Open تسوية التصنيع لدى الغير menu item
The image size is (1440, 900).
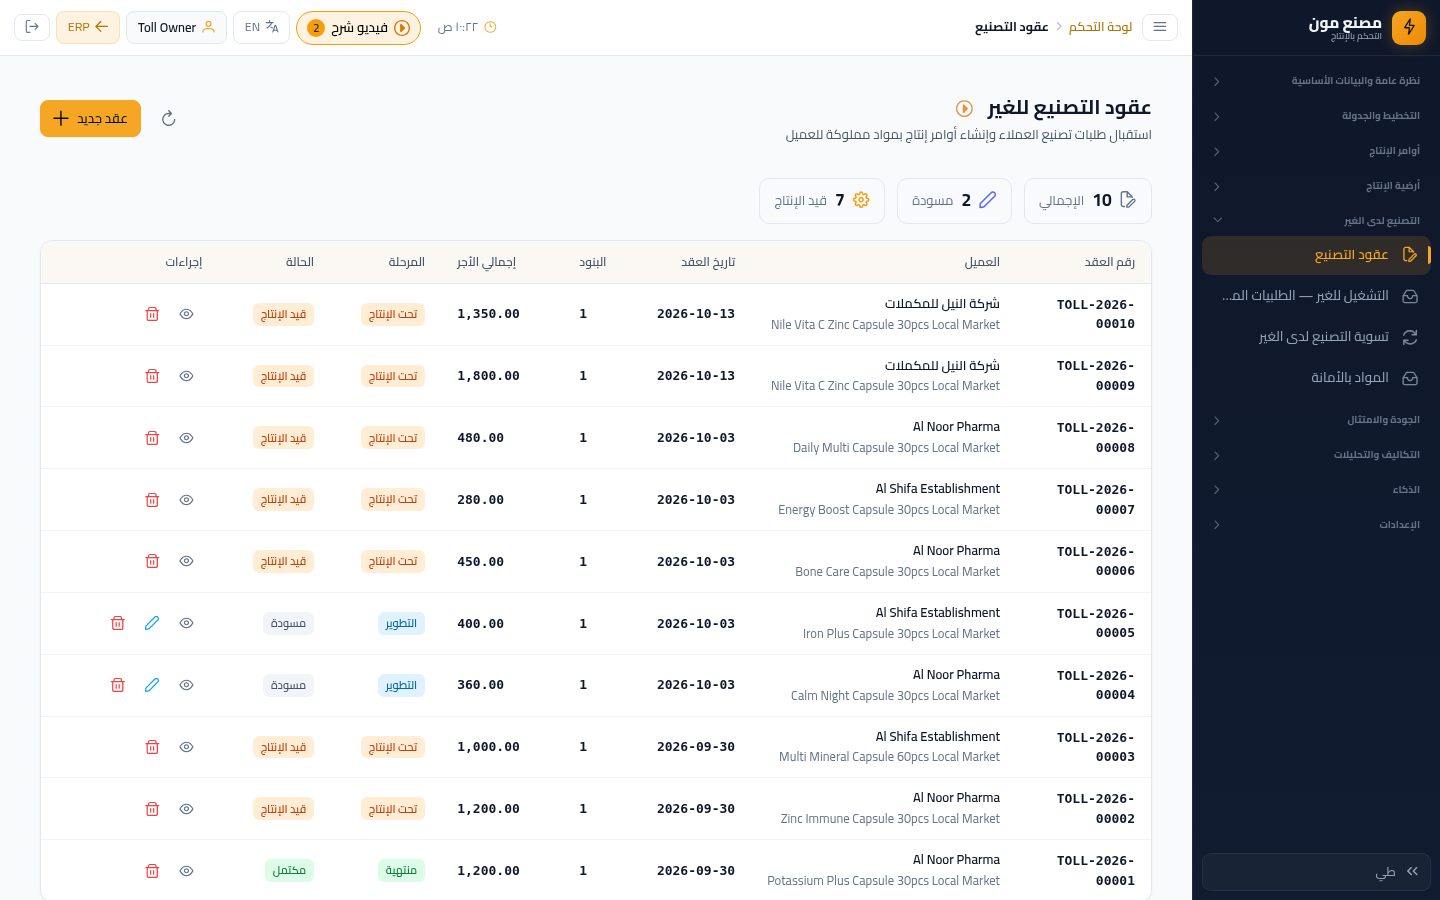[x=1316, y=337]
